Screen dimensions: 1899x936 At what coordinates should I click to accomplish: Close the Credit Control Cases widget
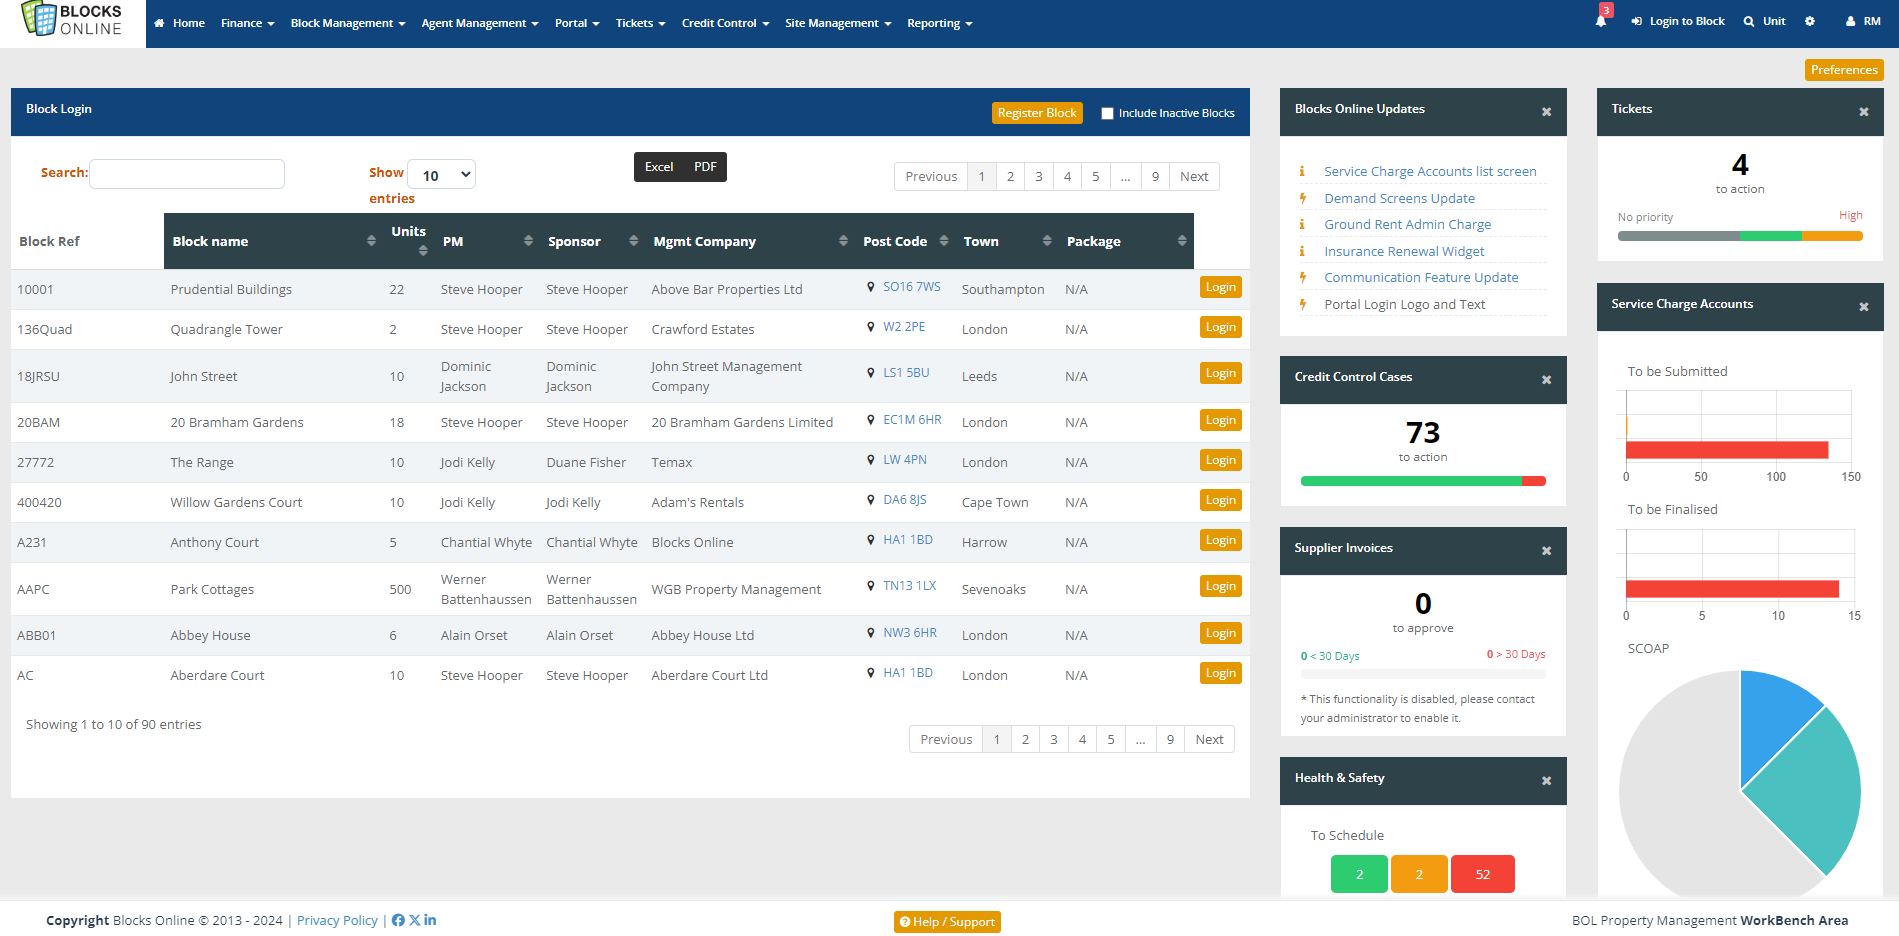1546,380
